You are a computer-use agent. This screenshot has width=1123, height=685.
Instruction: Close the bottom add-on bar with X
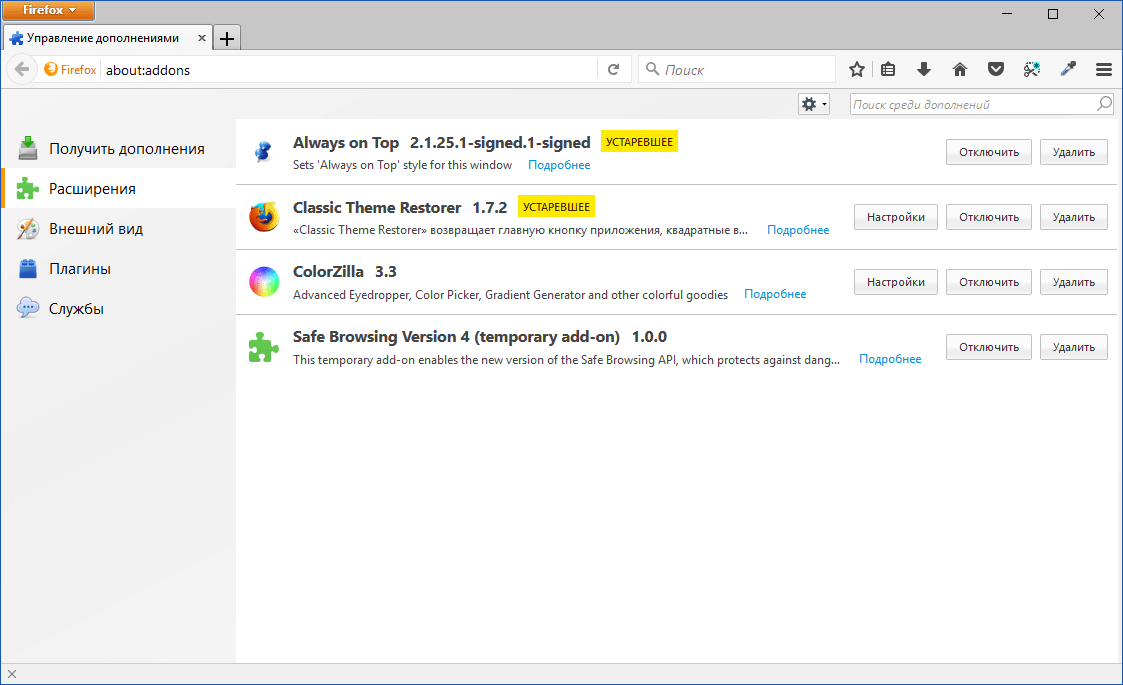coord(11,674)
